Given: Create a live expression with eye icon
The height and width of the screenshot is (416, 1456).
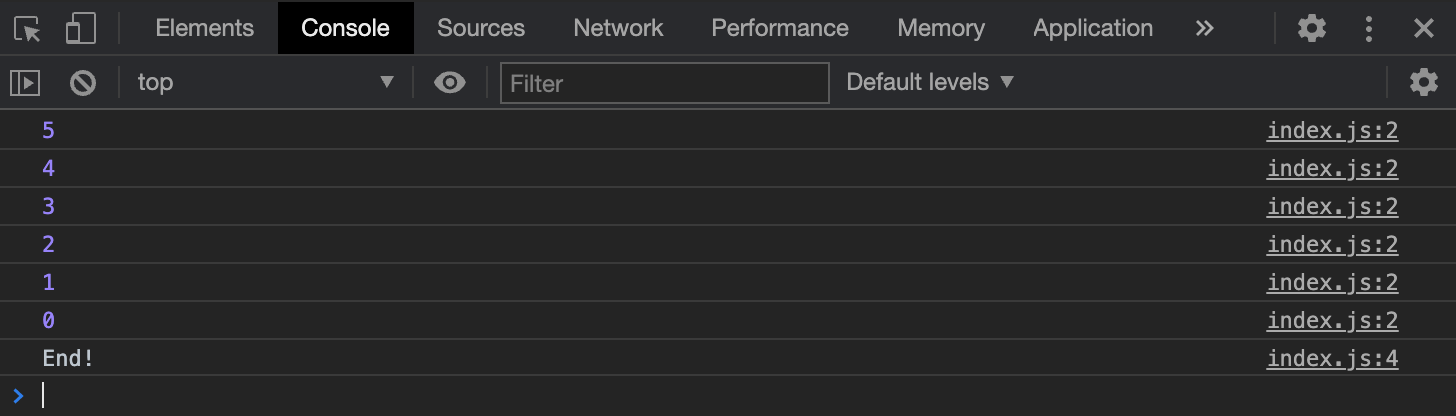Looking at the screenshot, I should (x=450, y=83).
